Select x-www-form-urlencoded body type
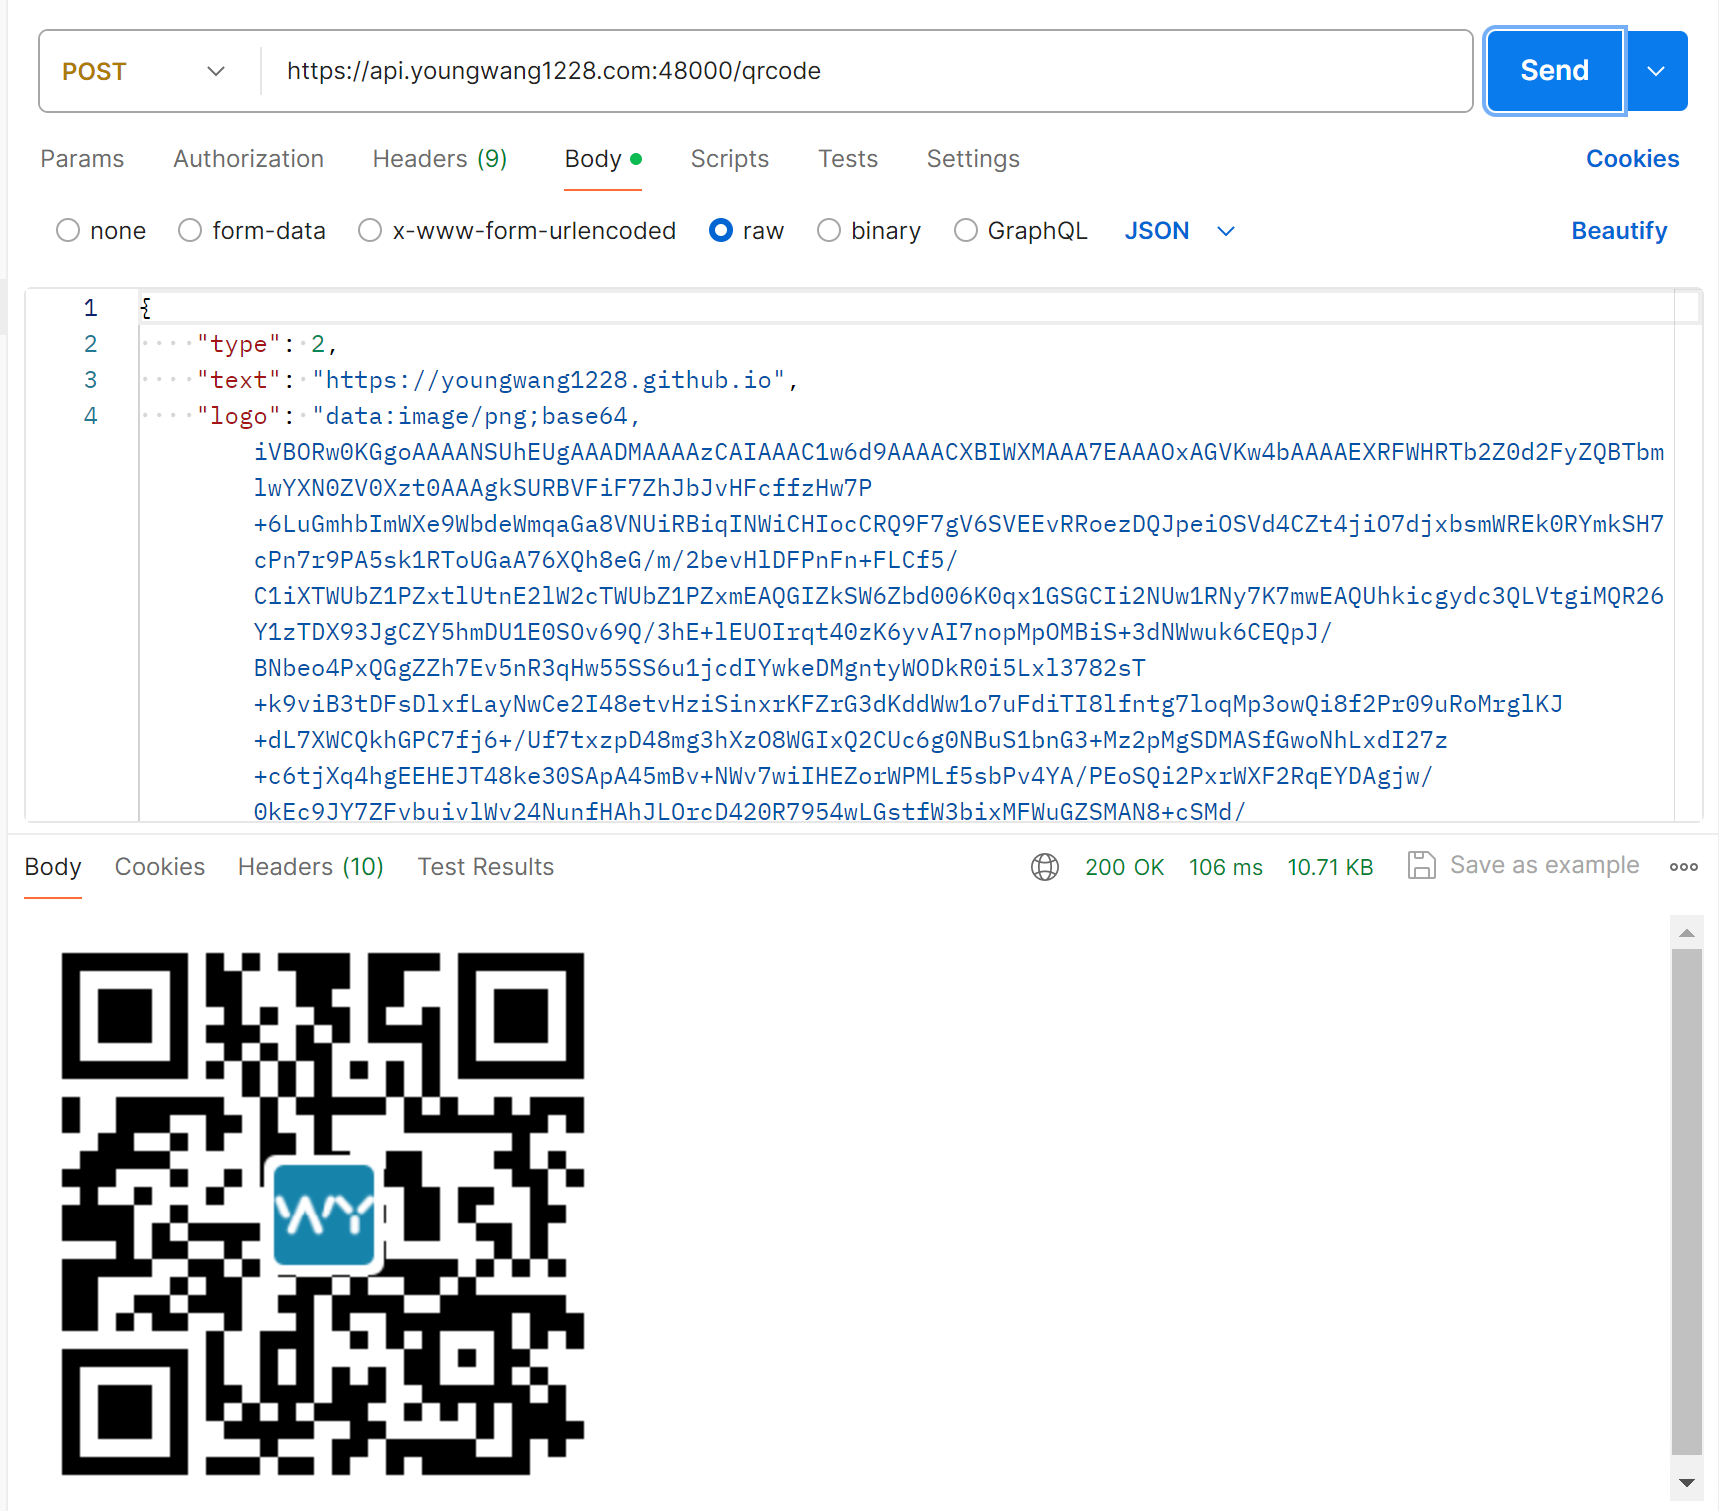Screen dimensions: 1719x1511 pos(369,231)
